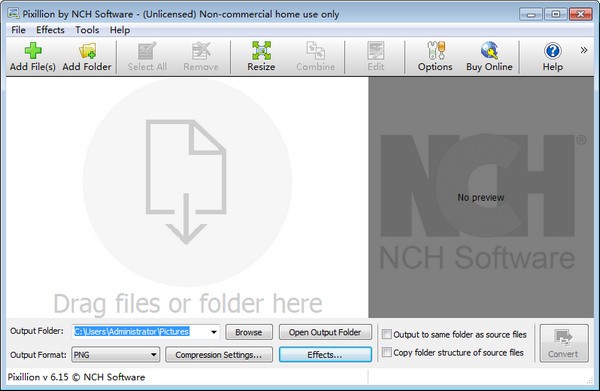Click the No preview pane

point(481,197)
